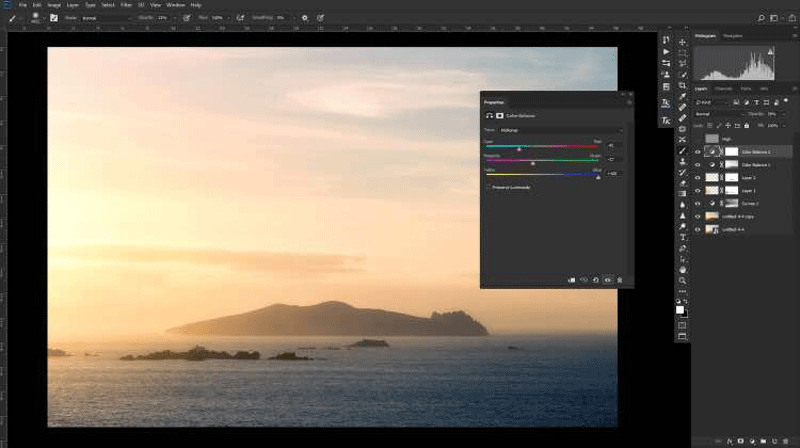Open the lower TK panel icon
The height and width of the screenshot is (448, 800).
point(666,120)
